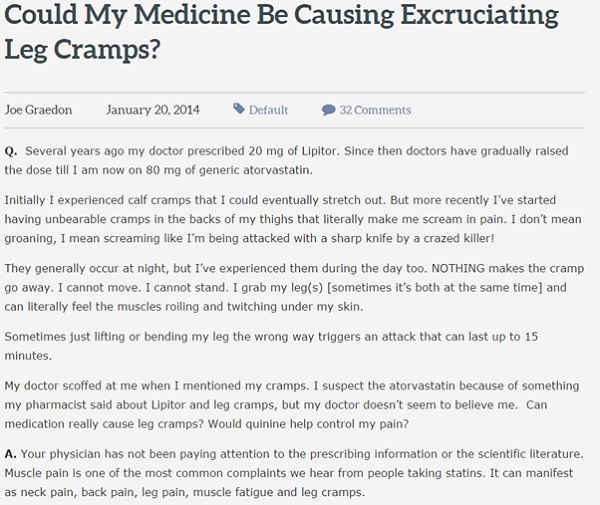Click the speech bubble comments icon
The image size is (600, 505).
pyautogui.click(x=328, y=110)
